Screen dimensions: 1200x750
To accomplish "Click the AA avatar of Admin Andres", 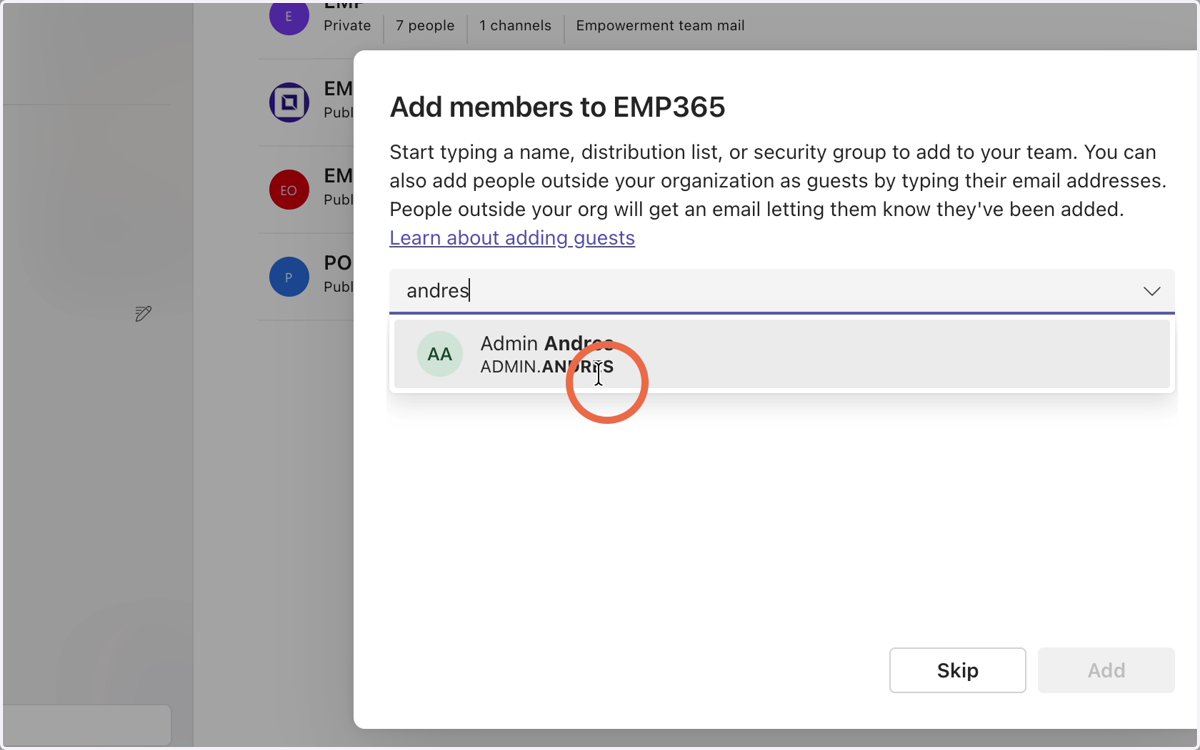I will click(x=440, y=354).
